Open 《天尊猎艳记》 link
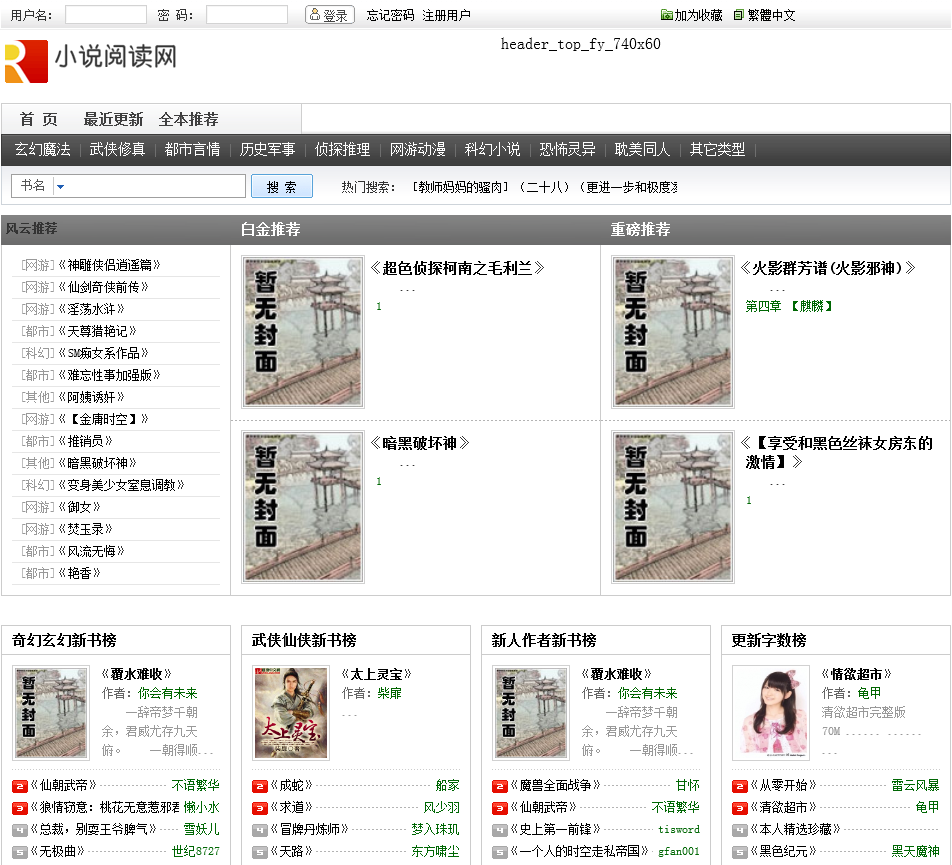This screenshot has height=865, width=952. pyautogui.click(x=97, y=331)
